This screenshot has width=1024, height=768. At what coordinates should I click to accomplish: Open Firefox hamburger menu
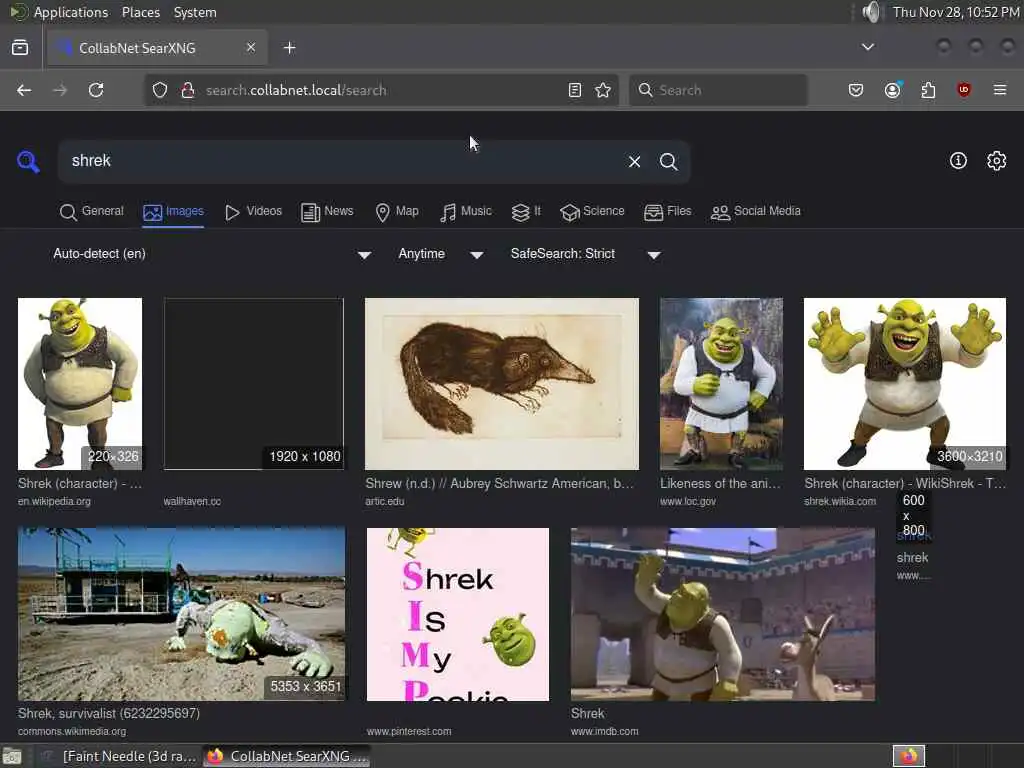1000,90
